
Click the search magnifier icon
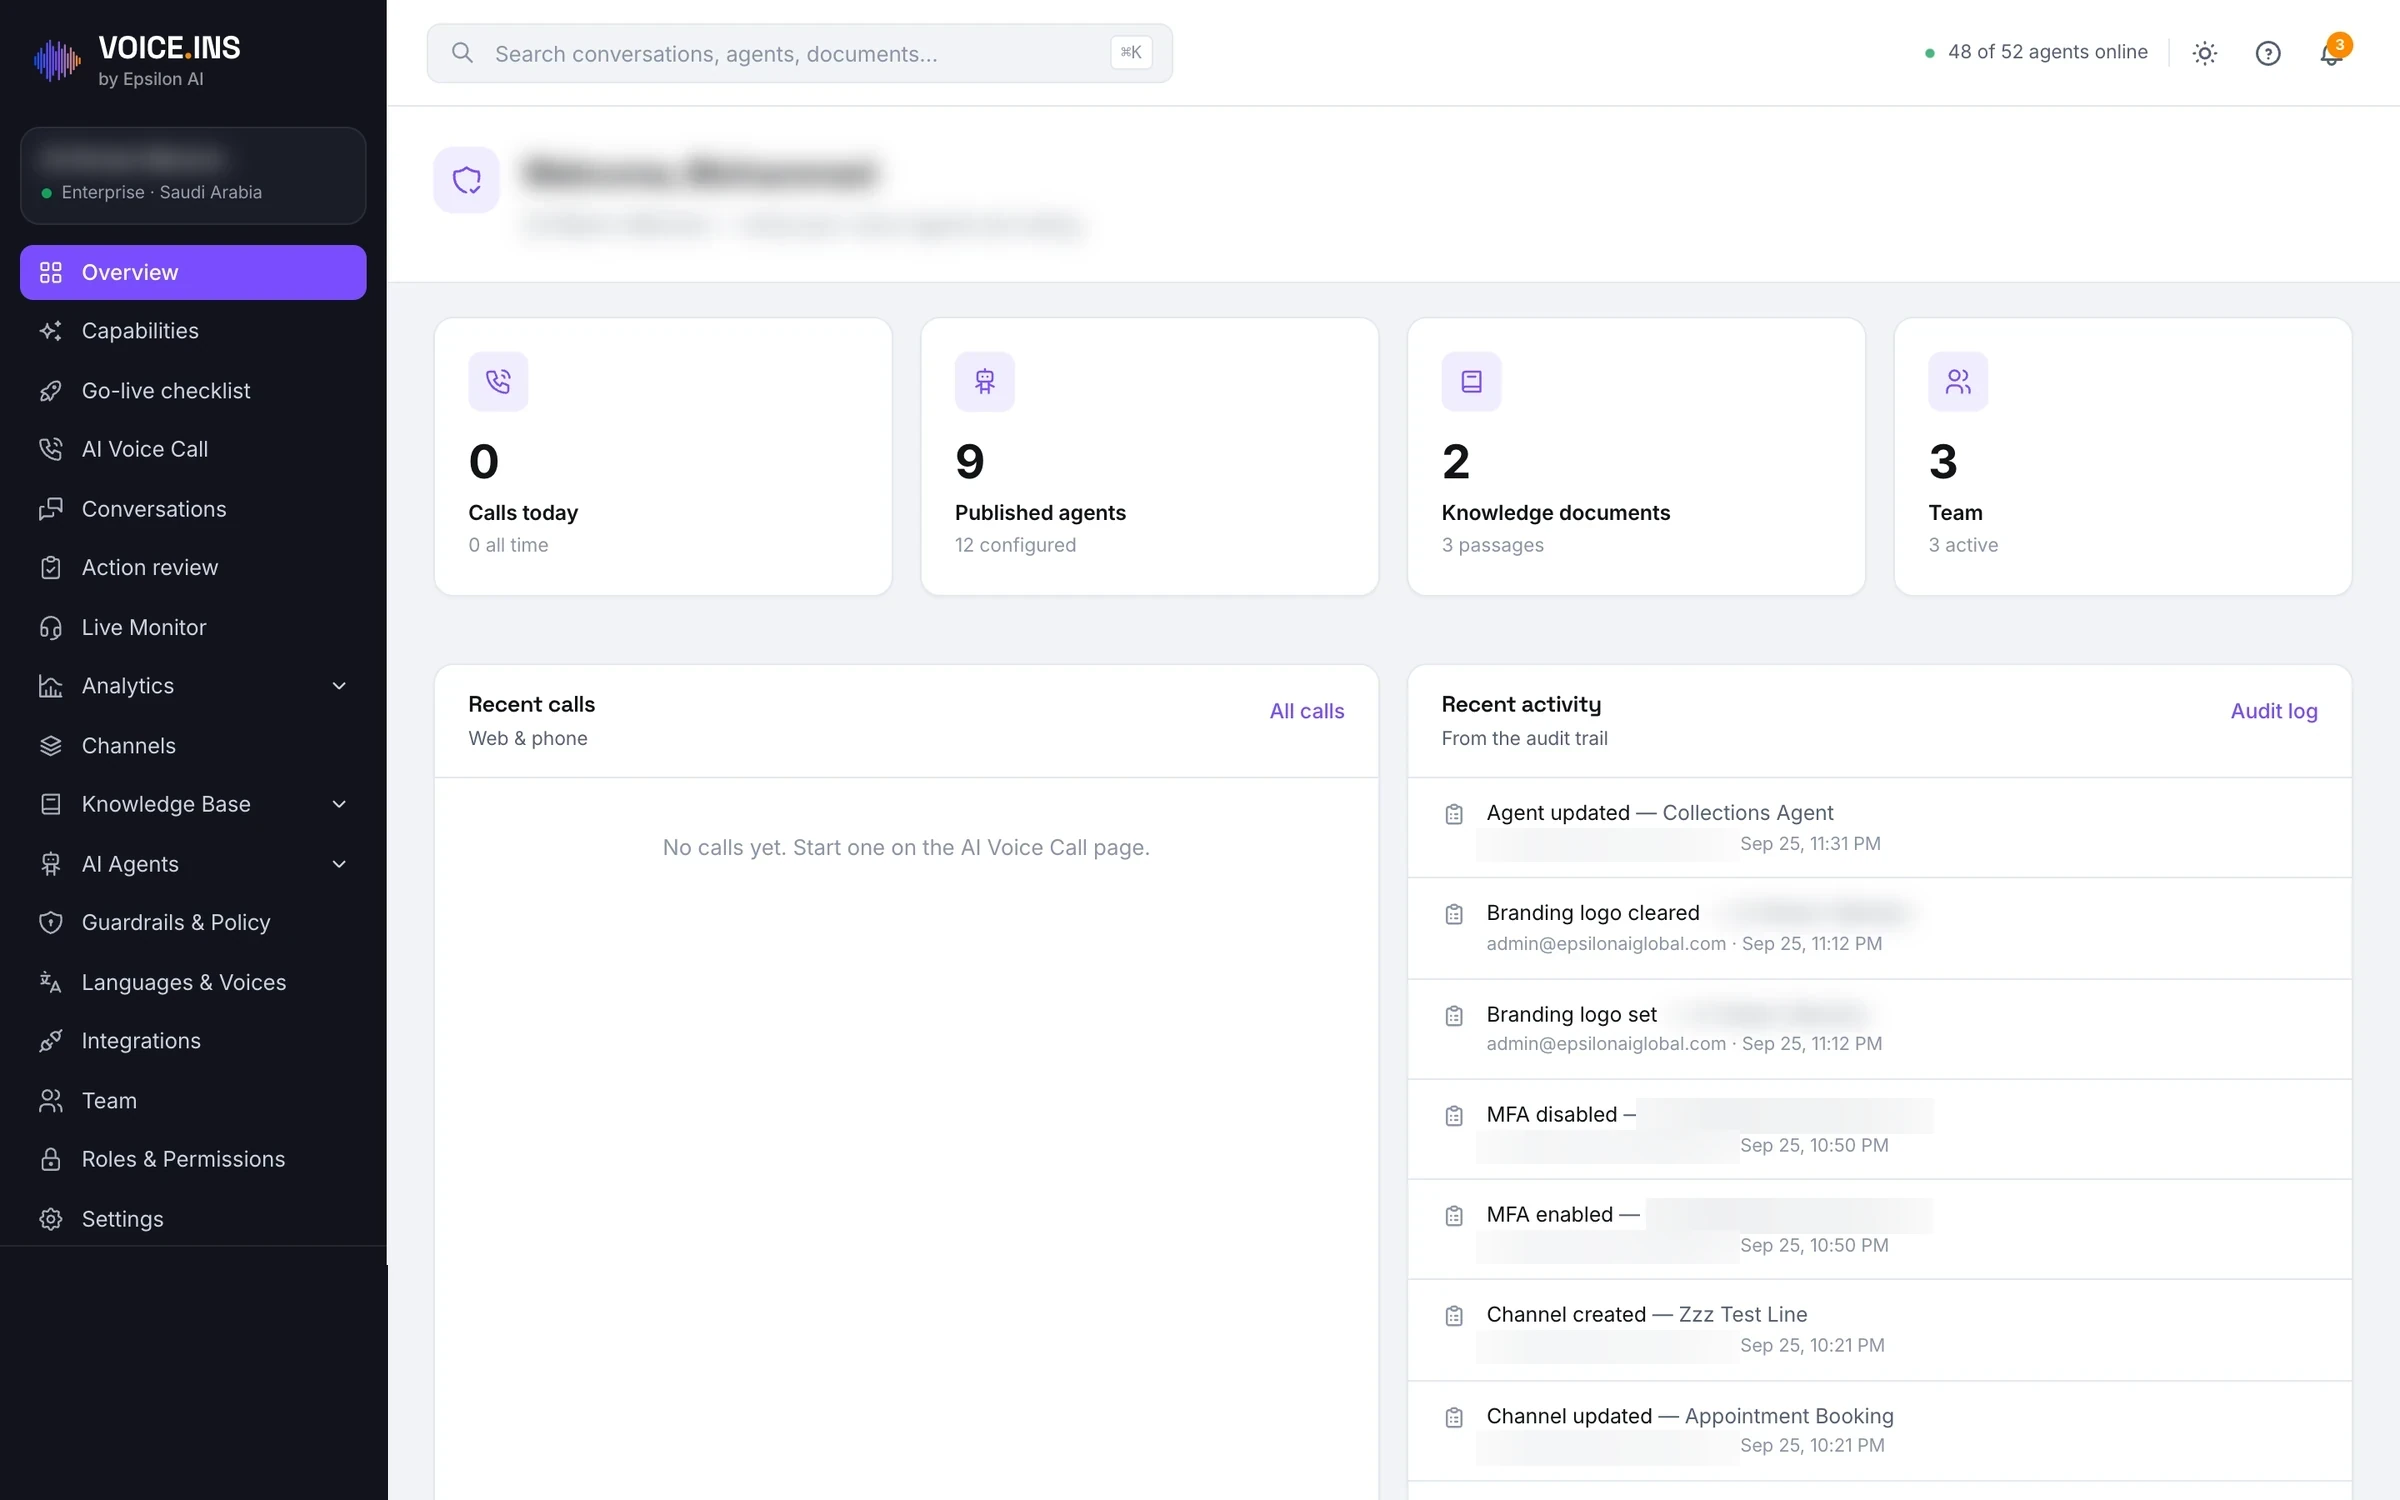(x=462, y=53)
